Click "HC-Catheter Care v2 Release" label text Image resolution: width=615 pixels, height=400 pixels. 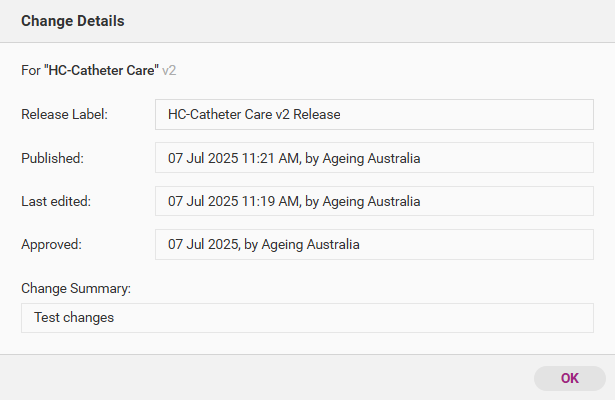(254, 115)
